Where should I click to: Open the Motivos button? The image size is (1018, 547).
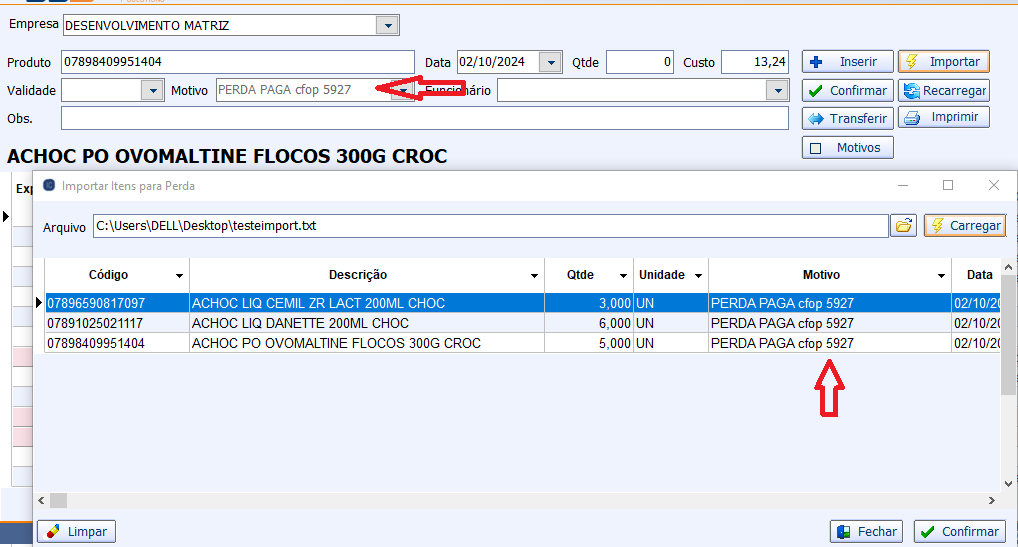(x=847, y=147)
